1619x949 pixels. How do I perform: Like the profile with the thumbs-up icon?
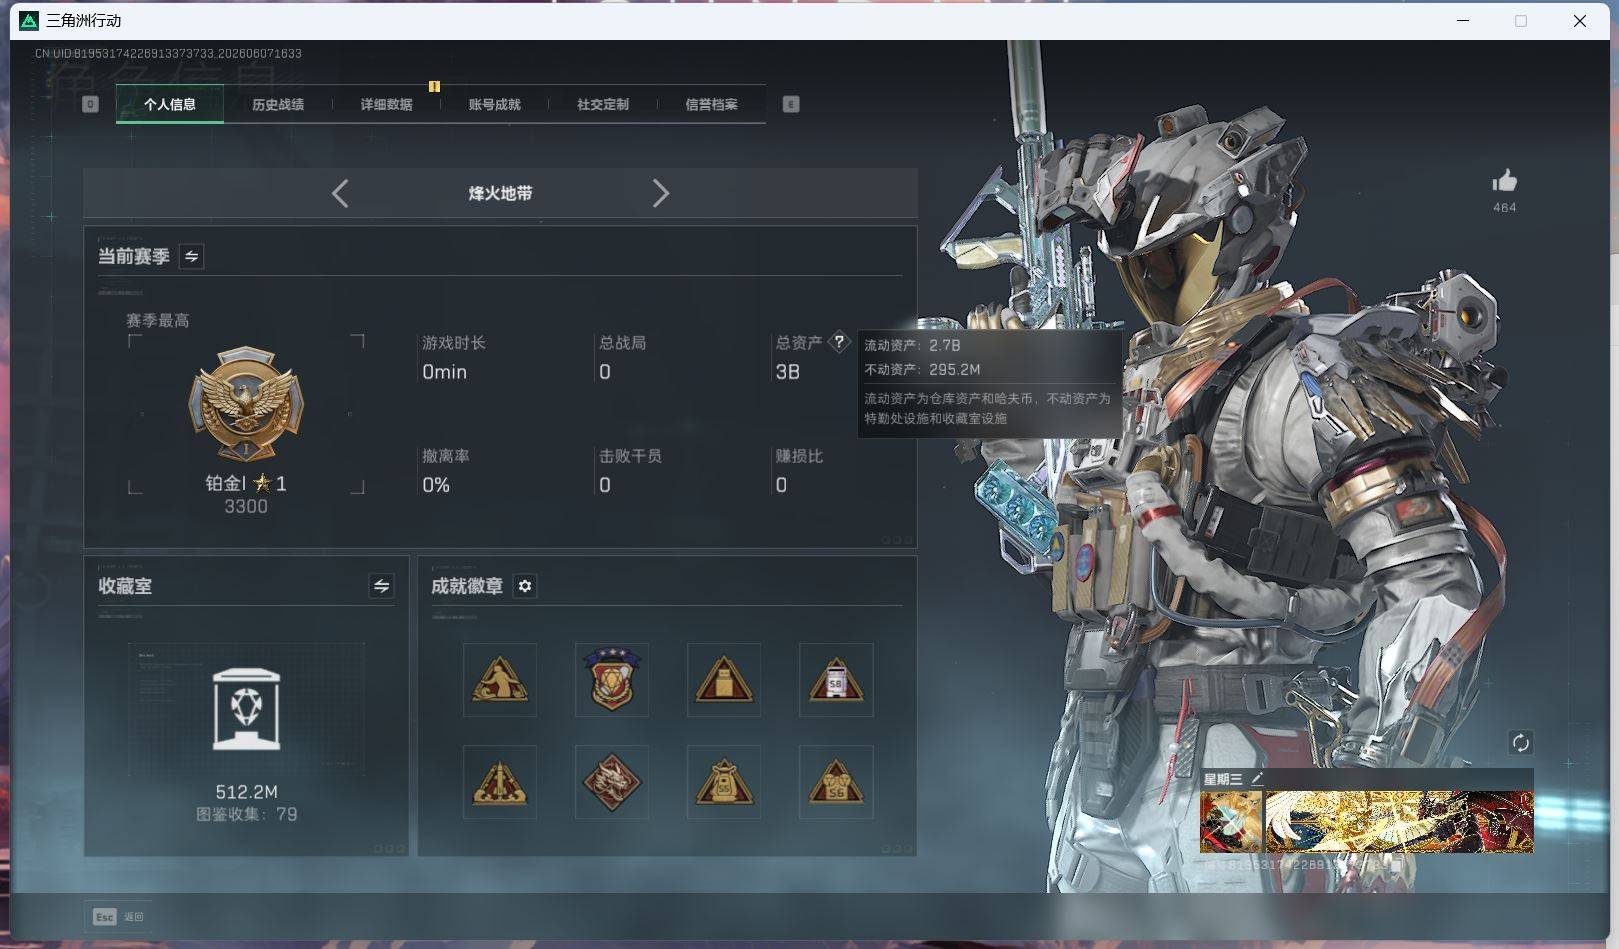[1504, 181]
